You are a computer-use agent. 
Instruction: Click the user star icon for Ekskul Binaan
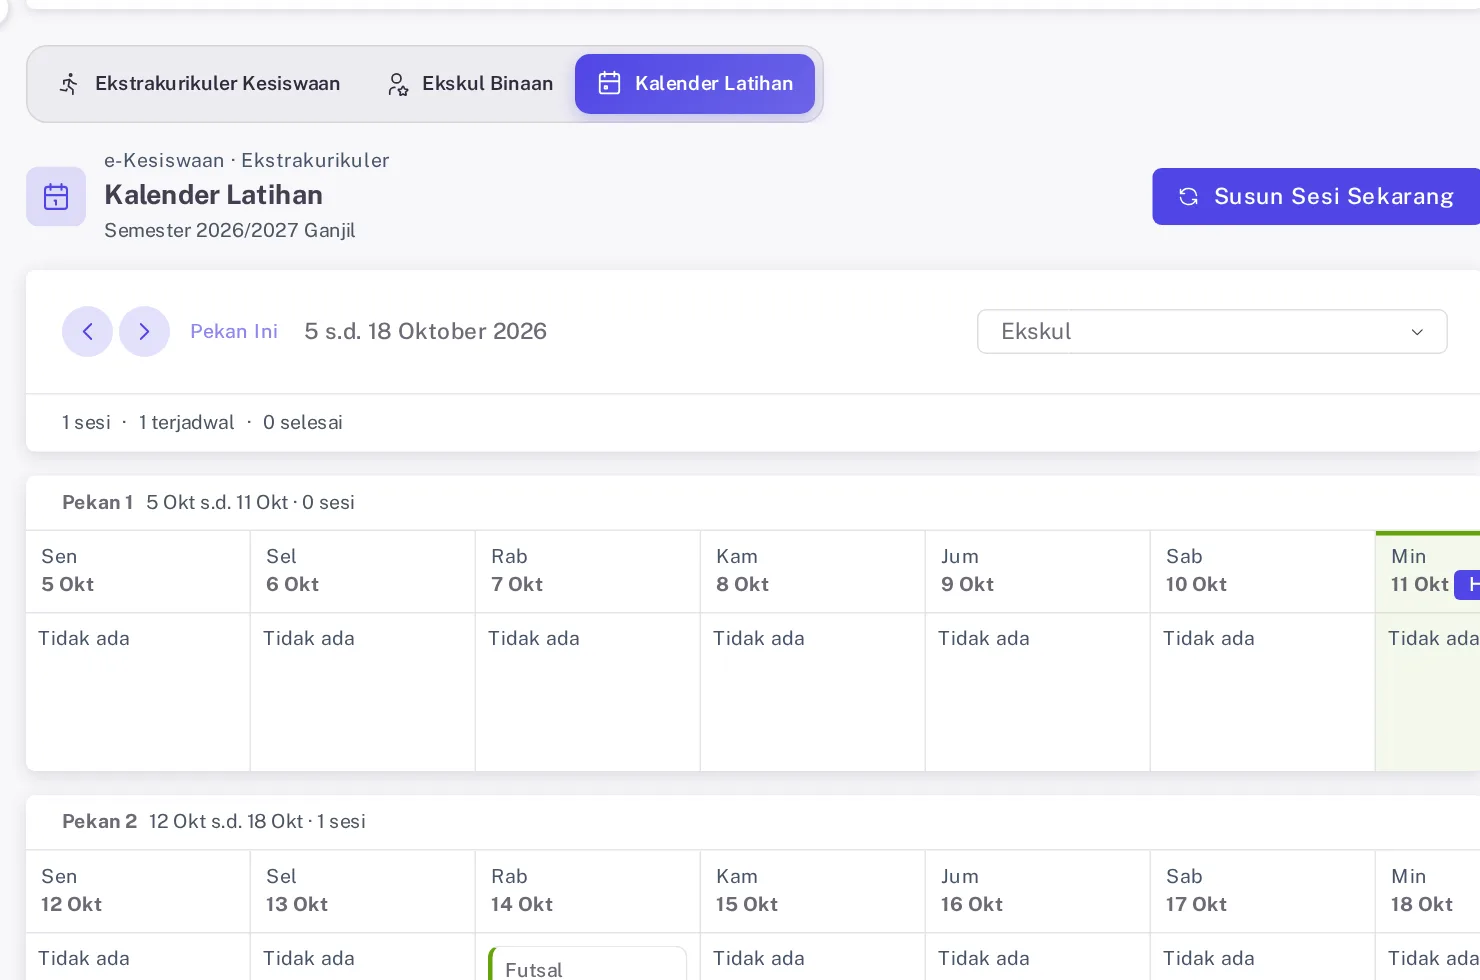(x=397, y=84)
